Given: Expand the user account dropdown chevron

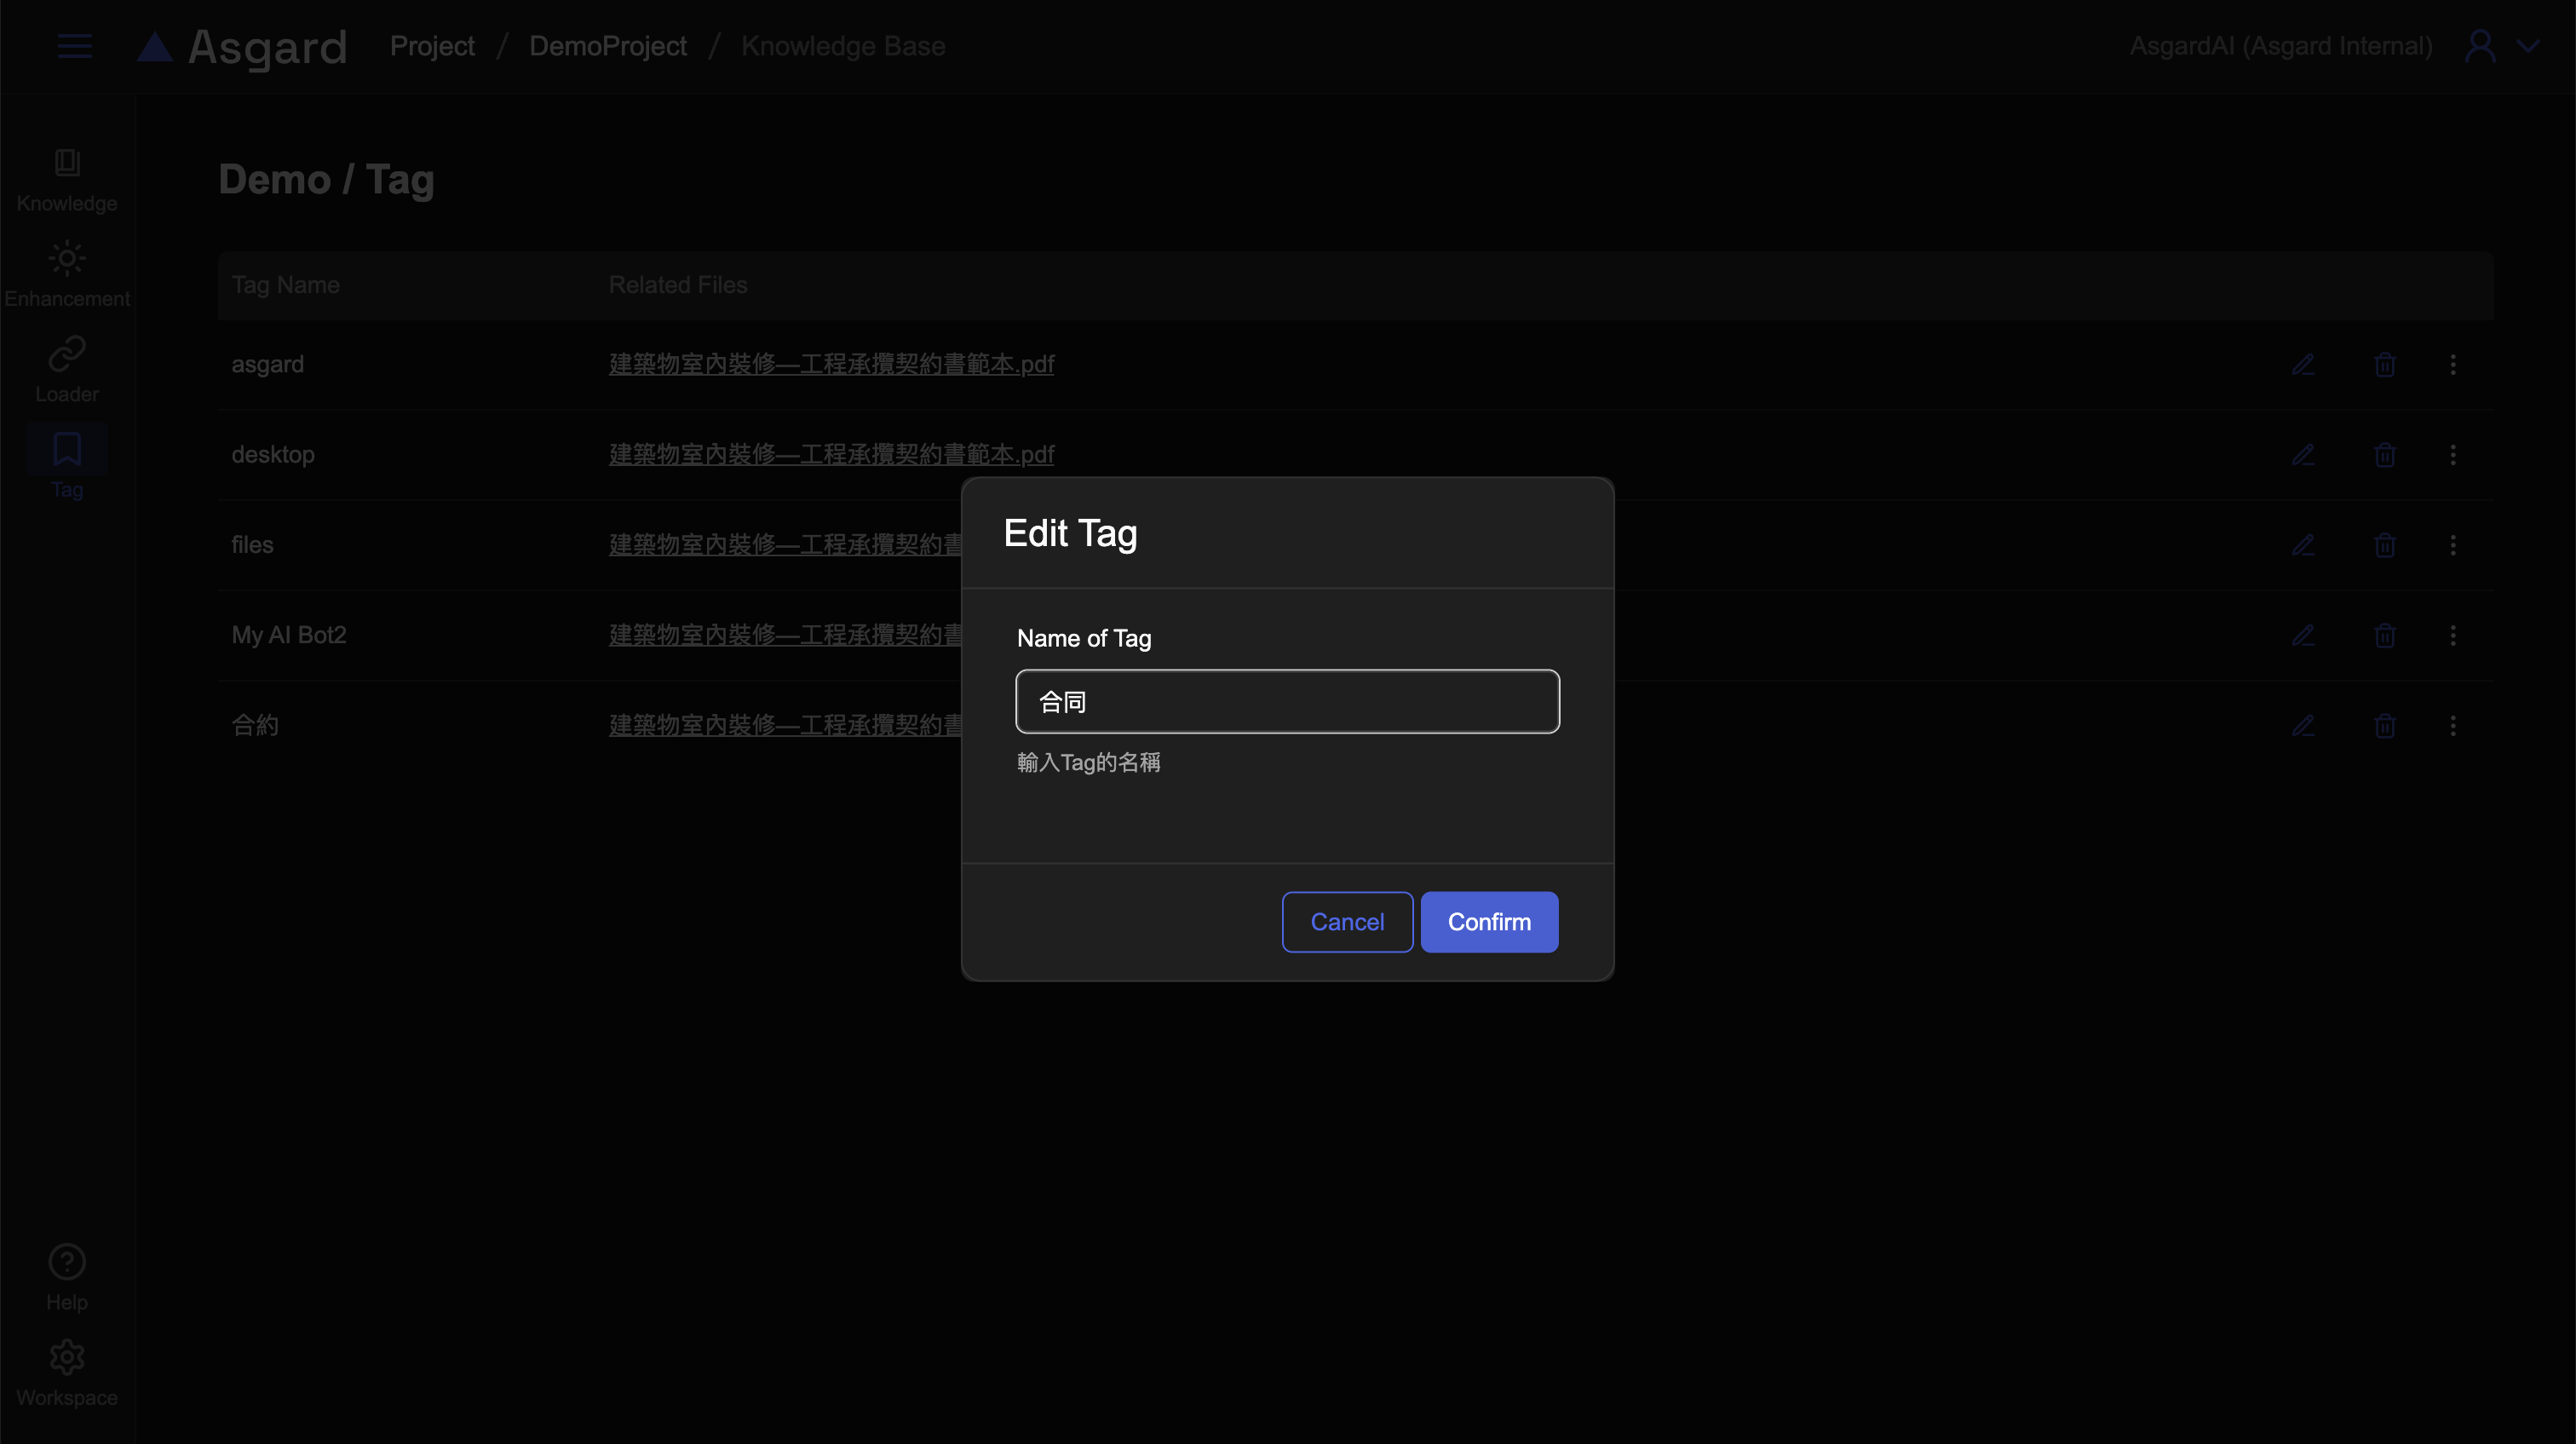Looking at the screenshot, I should (2527, 46).
